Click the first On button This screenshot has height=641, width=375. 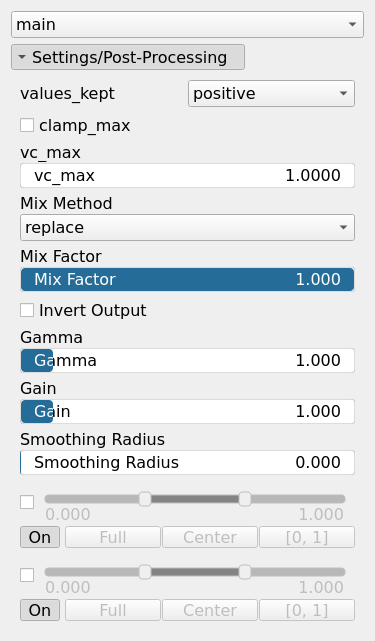click(40, 537)
